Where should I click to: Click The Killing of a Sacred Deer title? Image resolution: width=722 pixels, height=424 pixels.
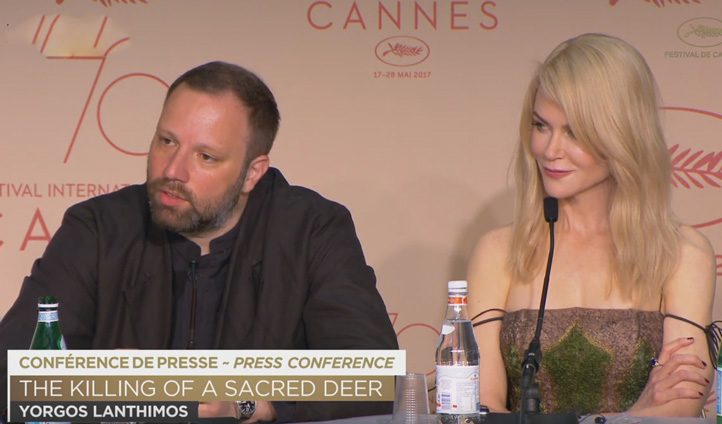[x=201, y=389]
